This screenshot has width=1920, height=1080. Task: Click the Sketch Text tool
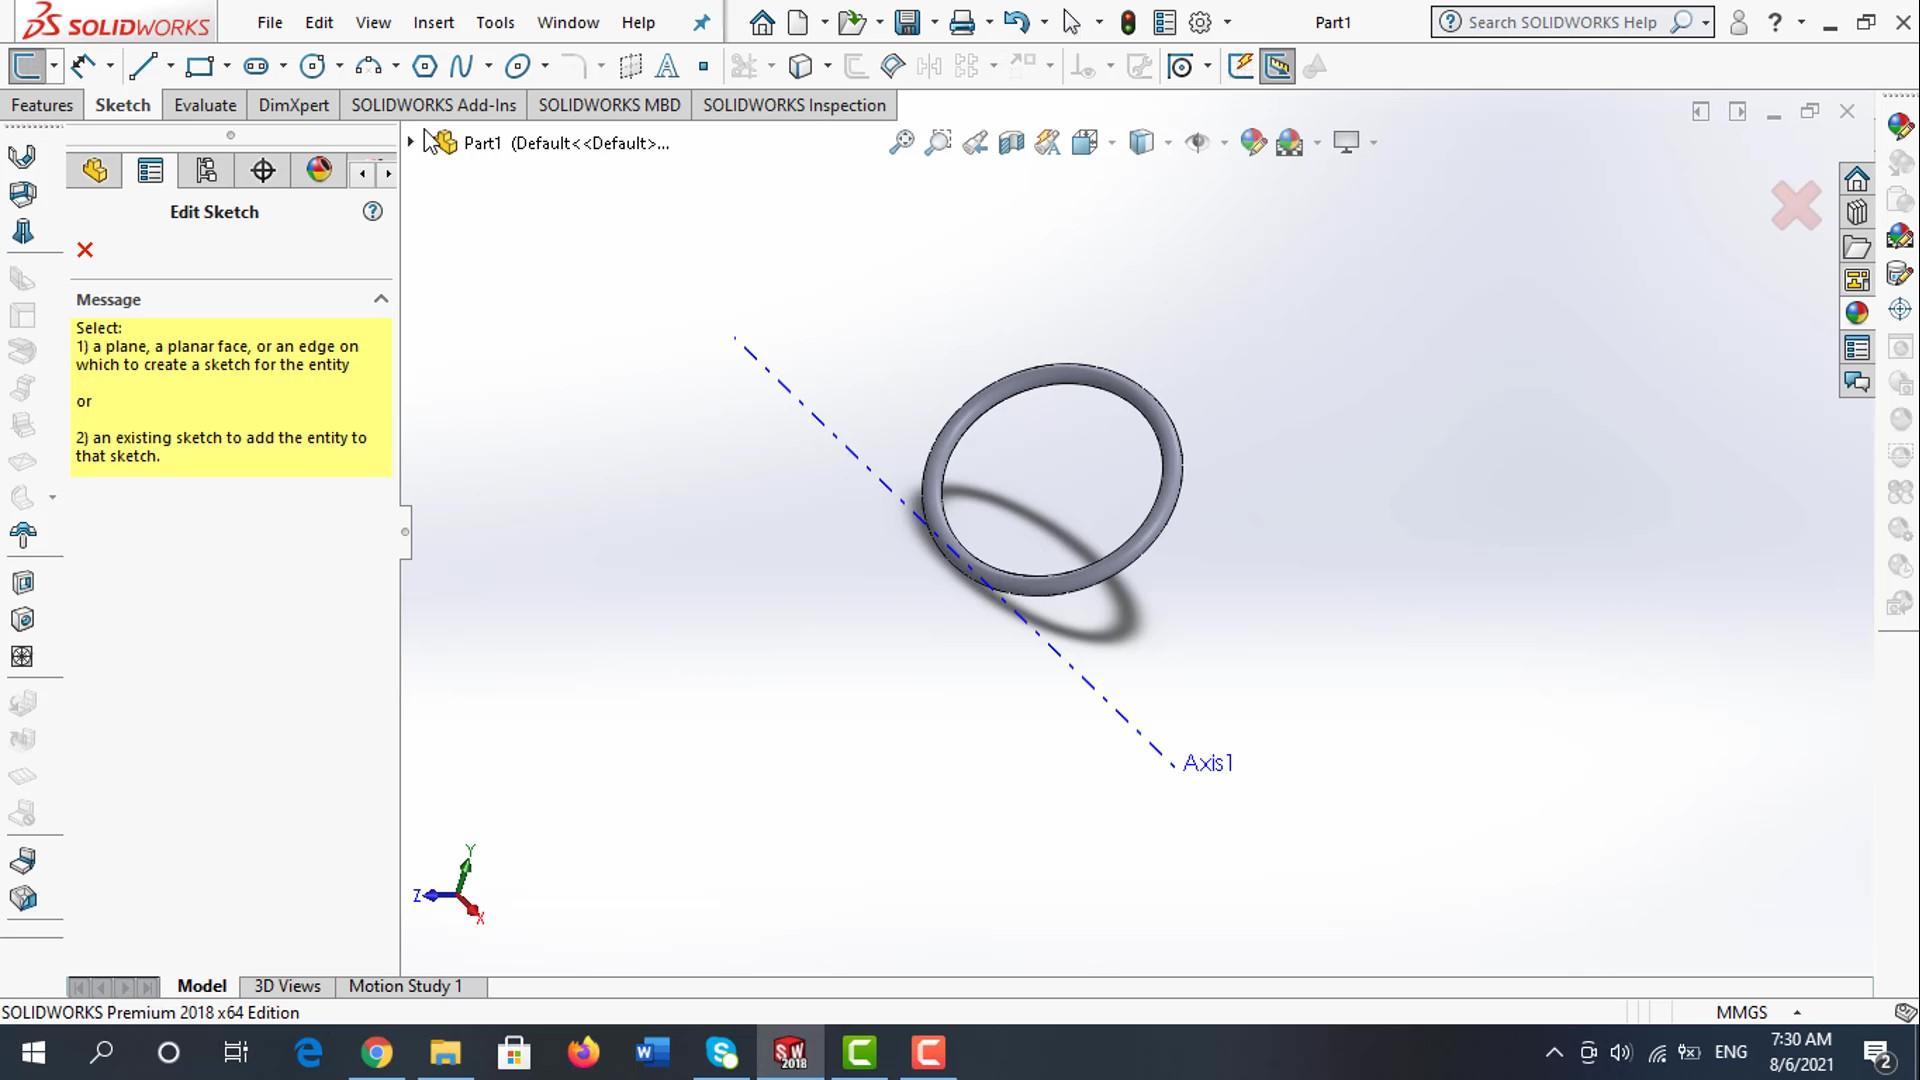(x=667, y=67)
